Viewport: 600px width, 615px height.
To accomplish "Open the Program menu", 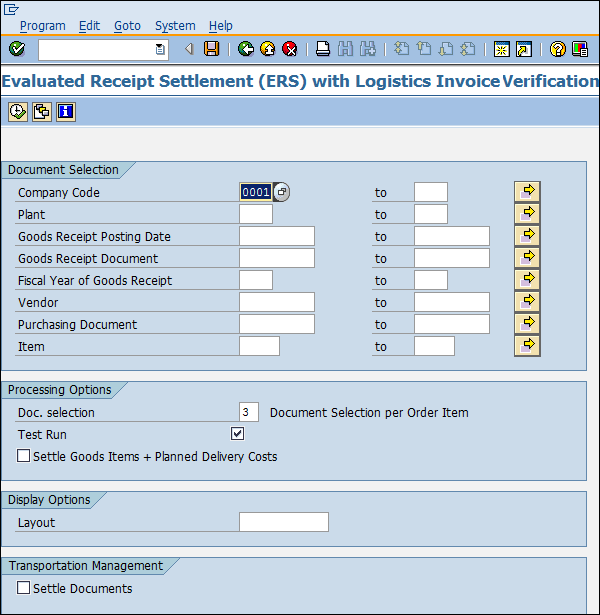I will (43, 26).
